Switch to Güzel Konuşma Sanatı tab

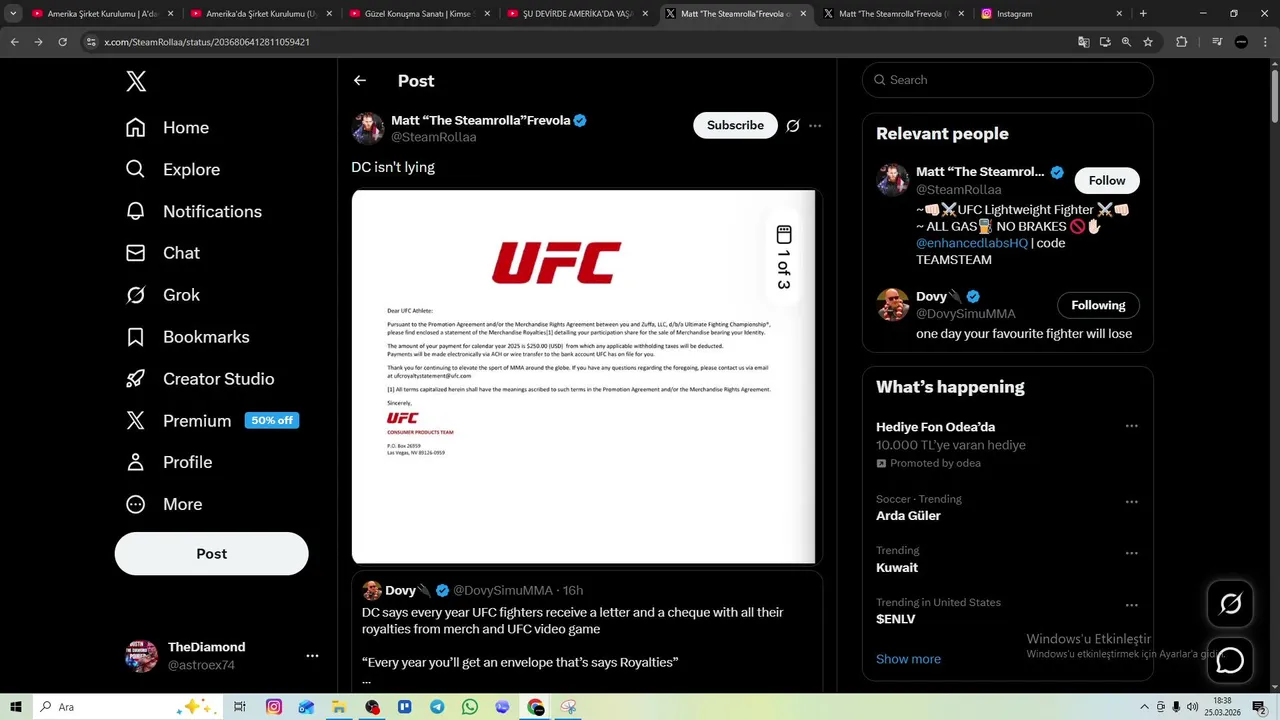coord(420,14)
